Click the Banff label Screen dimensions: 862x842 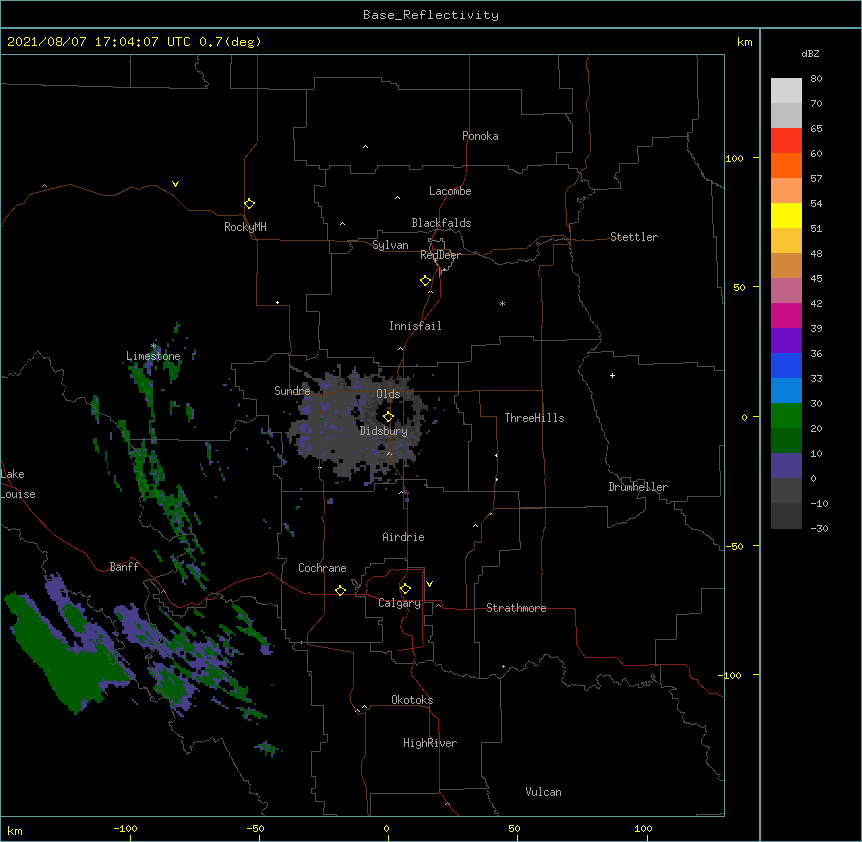124,567
